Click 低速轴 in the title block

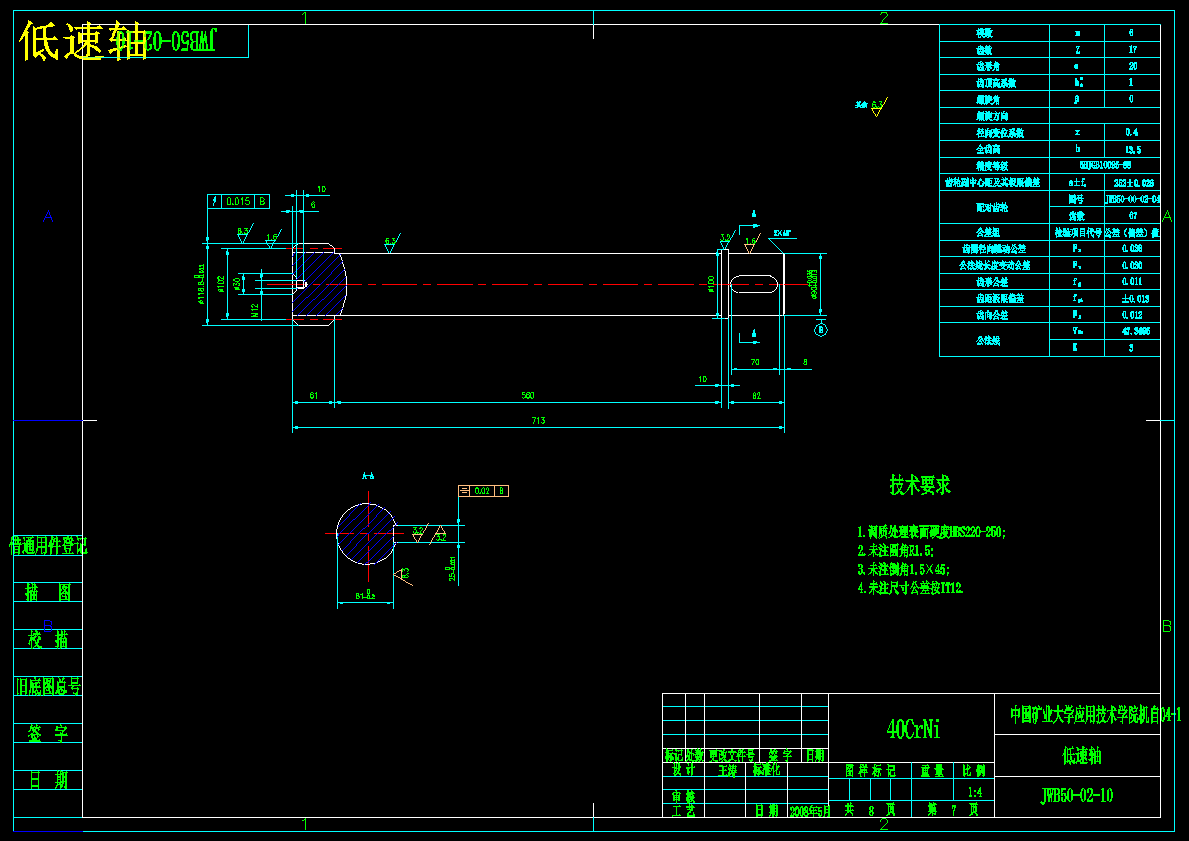pyautogui.click(x=1081, y=755)
